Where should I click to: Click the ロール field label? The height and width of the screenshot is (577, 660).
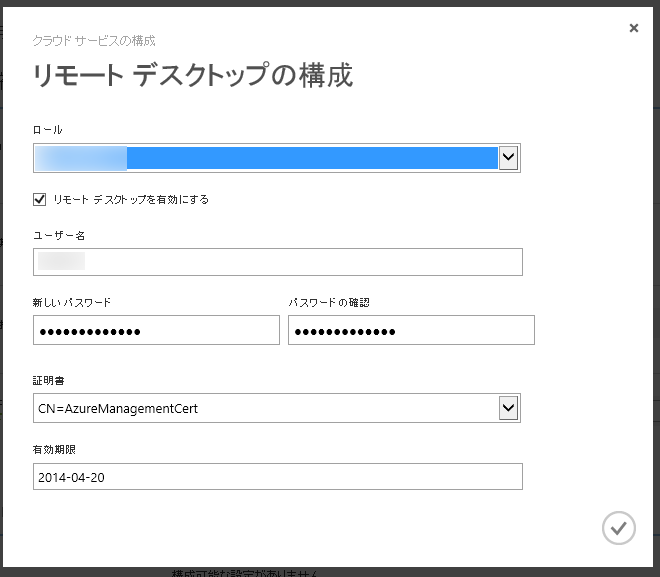click(47, 130)
